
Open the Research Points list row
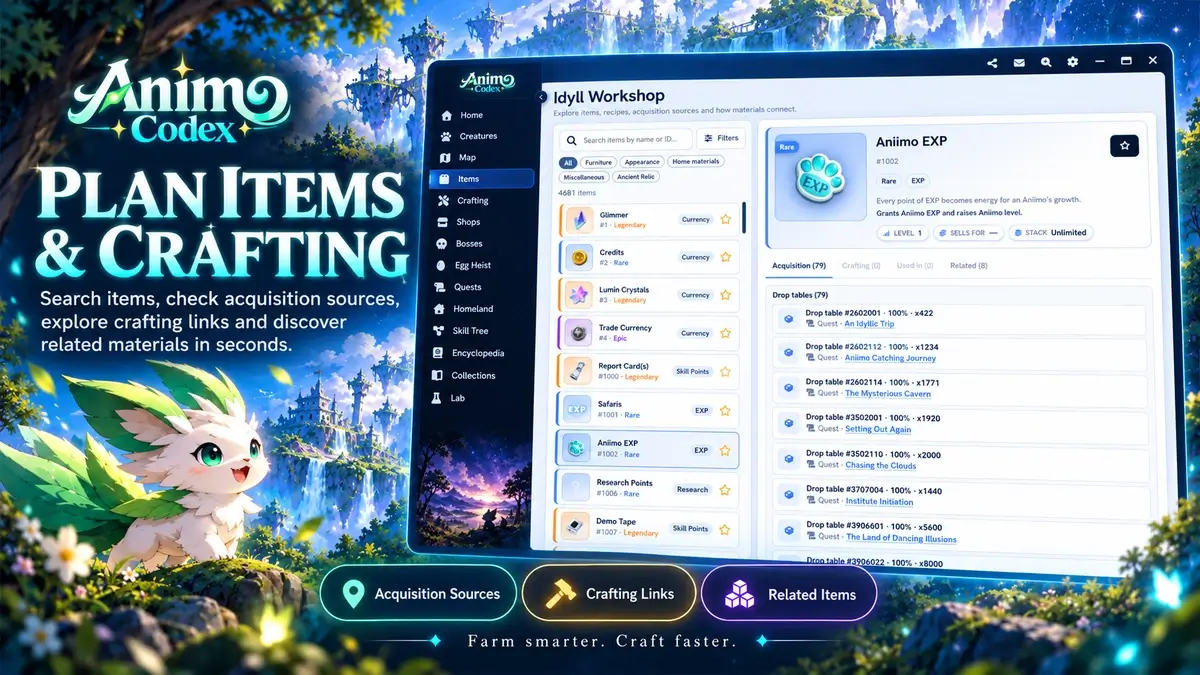648,488
